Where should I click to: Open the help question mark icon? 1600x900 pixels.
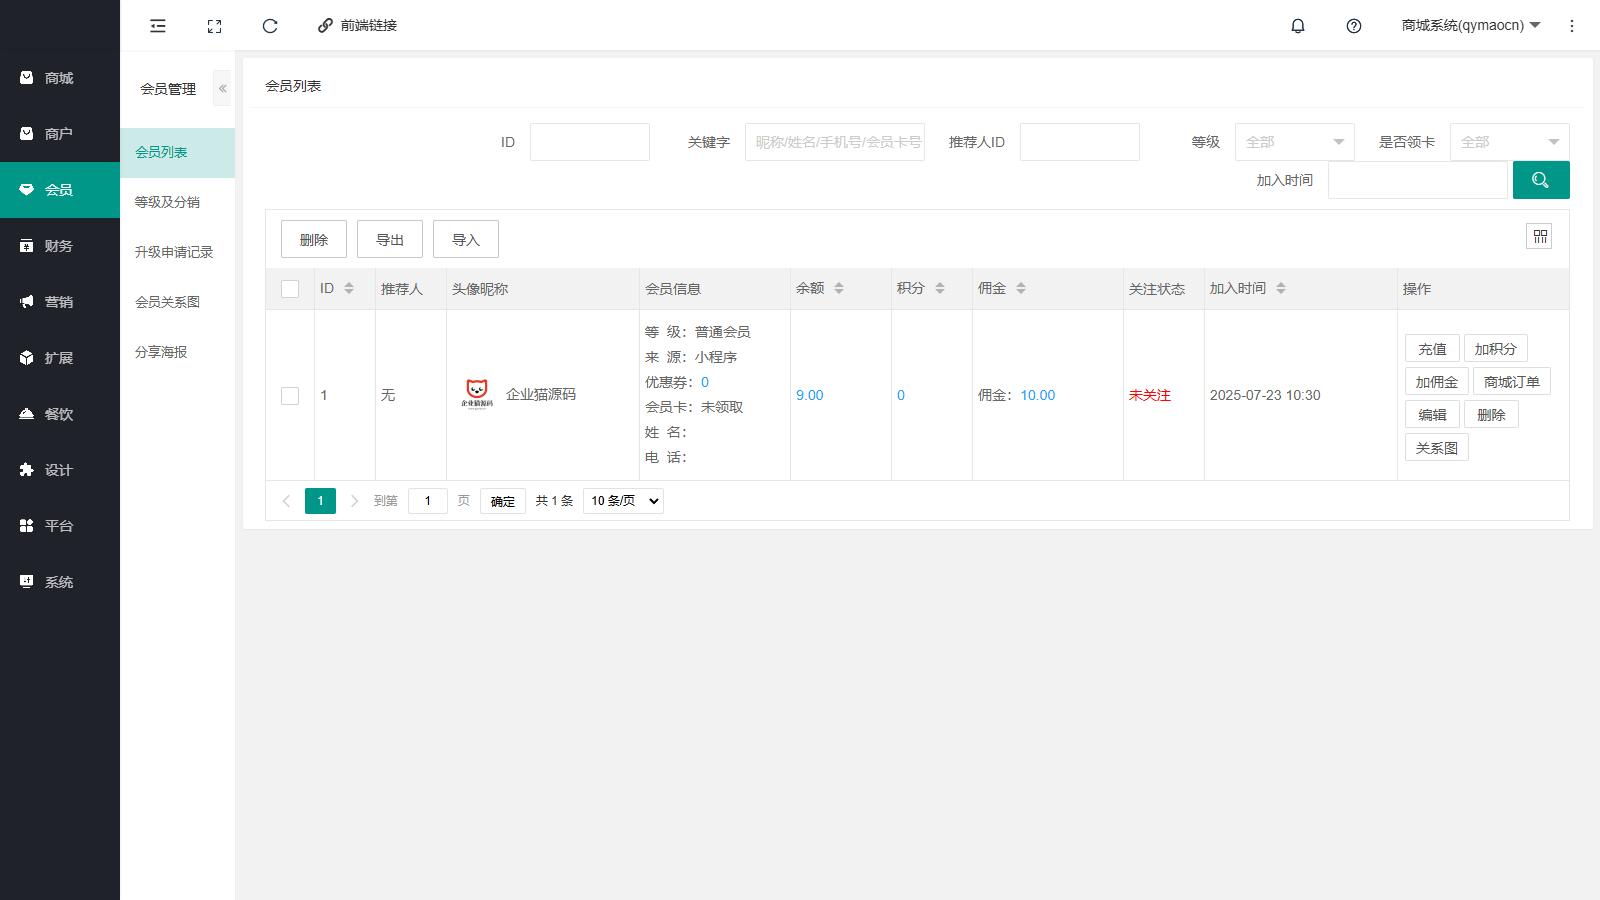[1354, 26]
